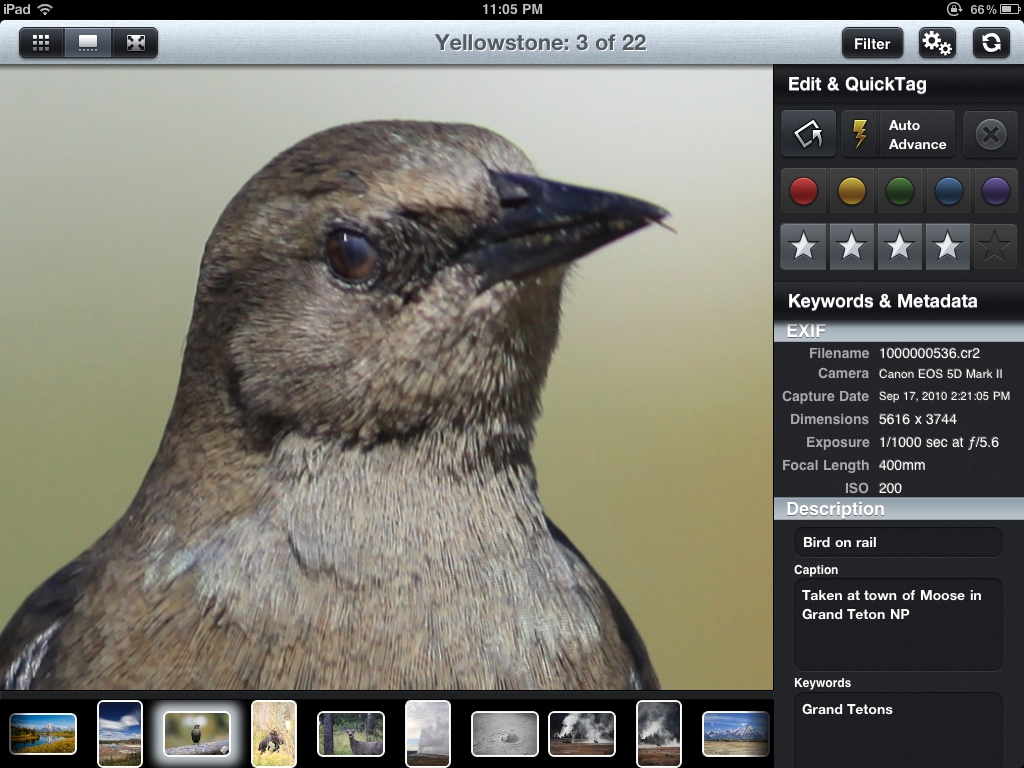Image resolution: width=1024 pixels, height=768 pixels.
Task: Clear tags with the X icon
Action: pos(990,134)
